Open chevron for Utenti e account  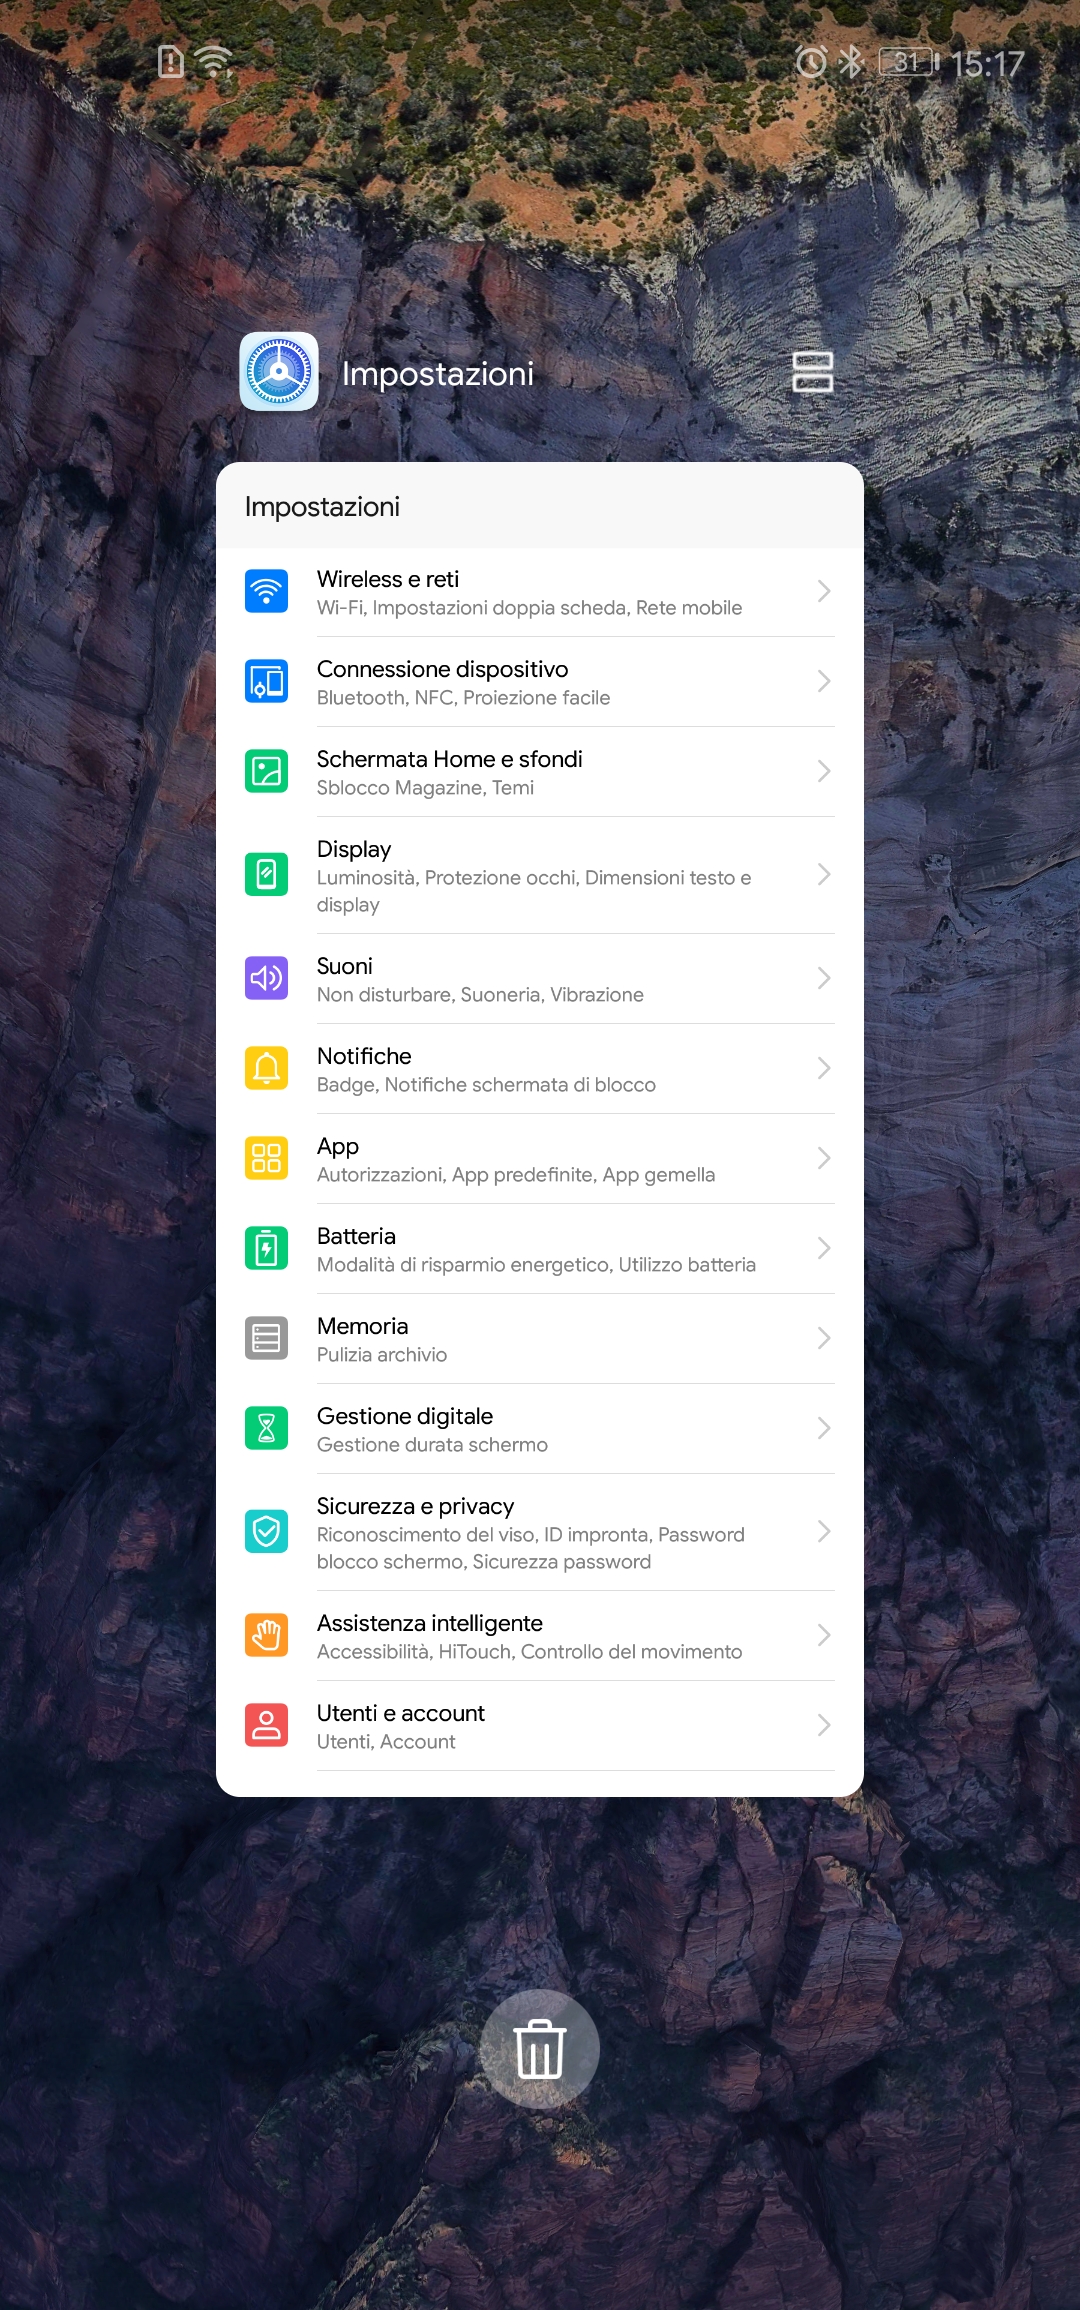(824, 1725)
